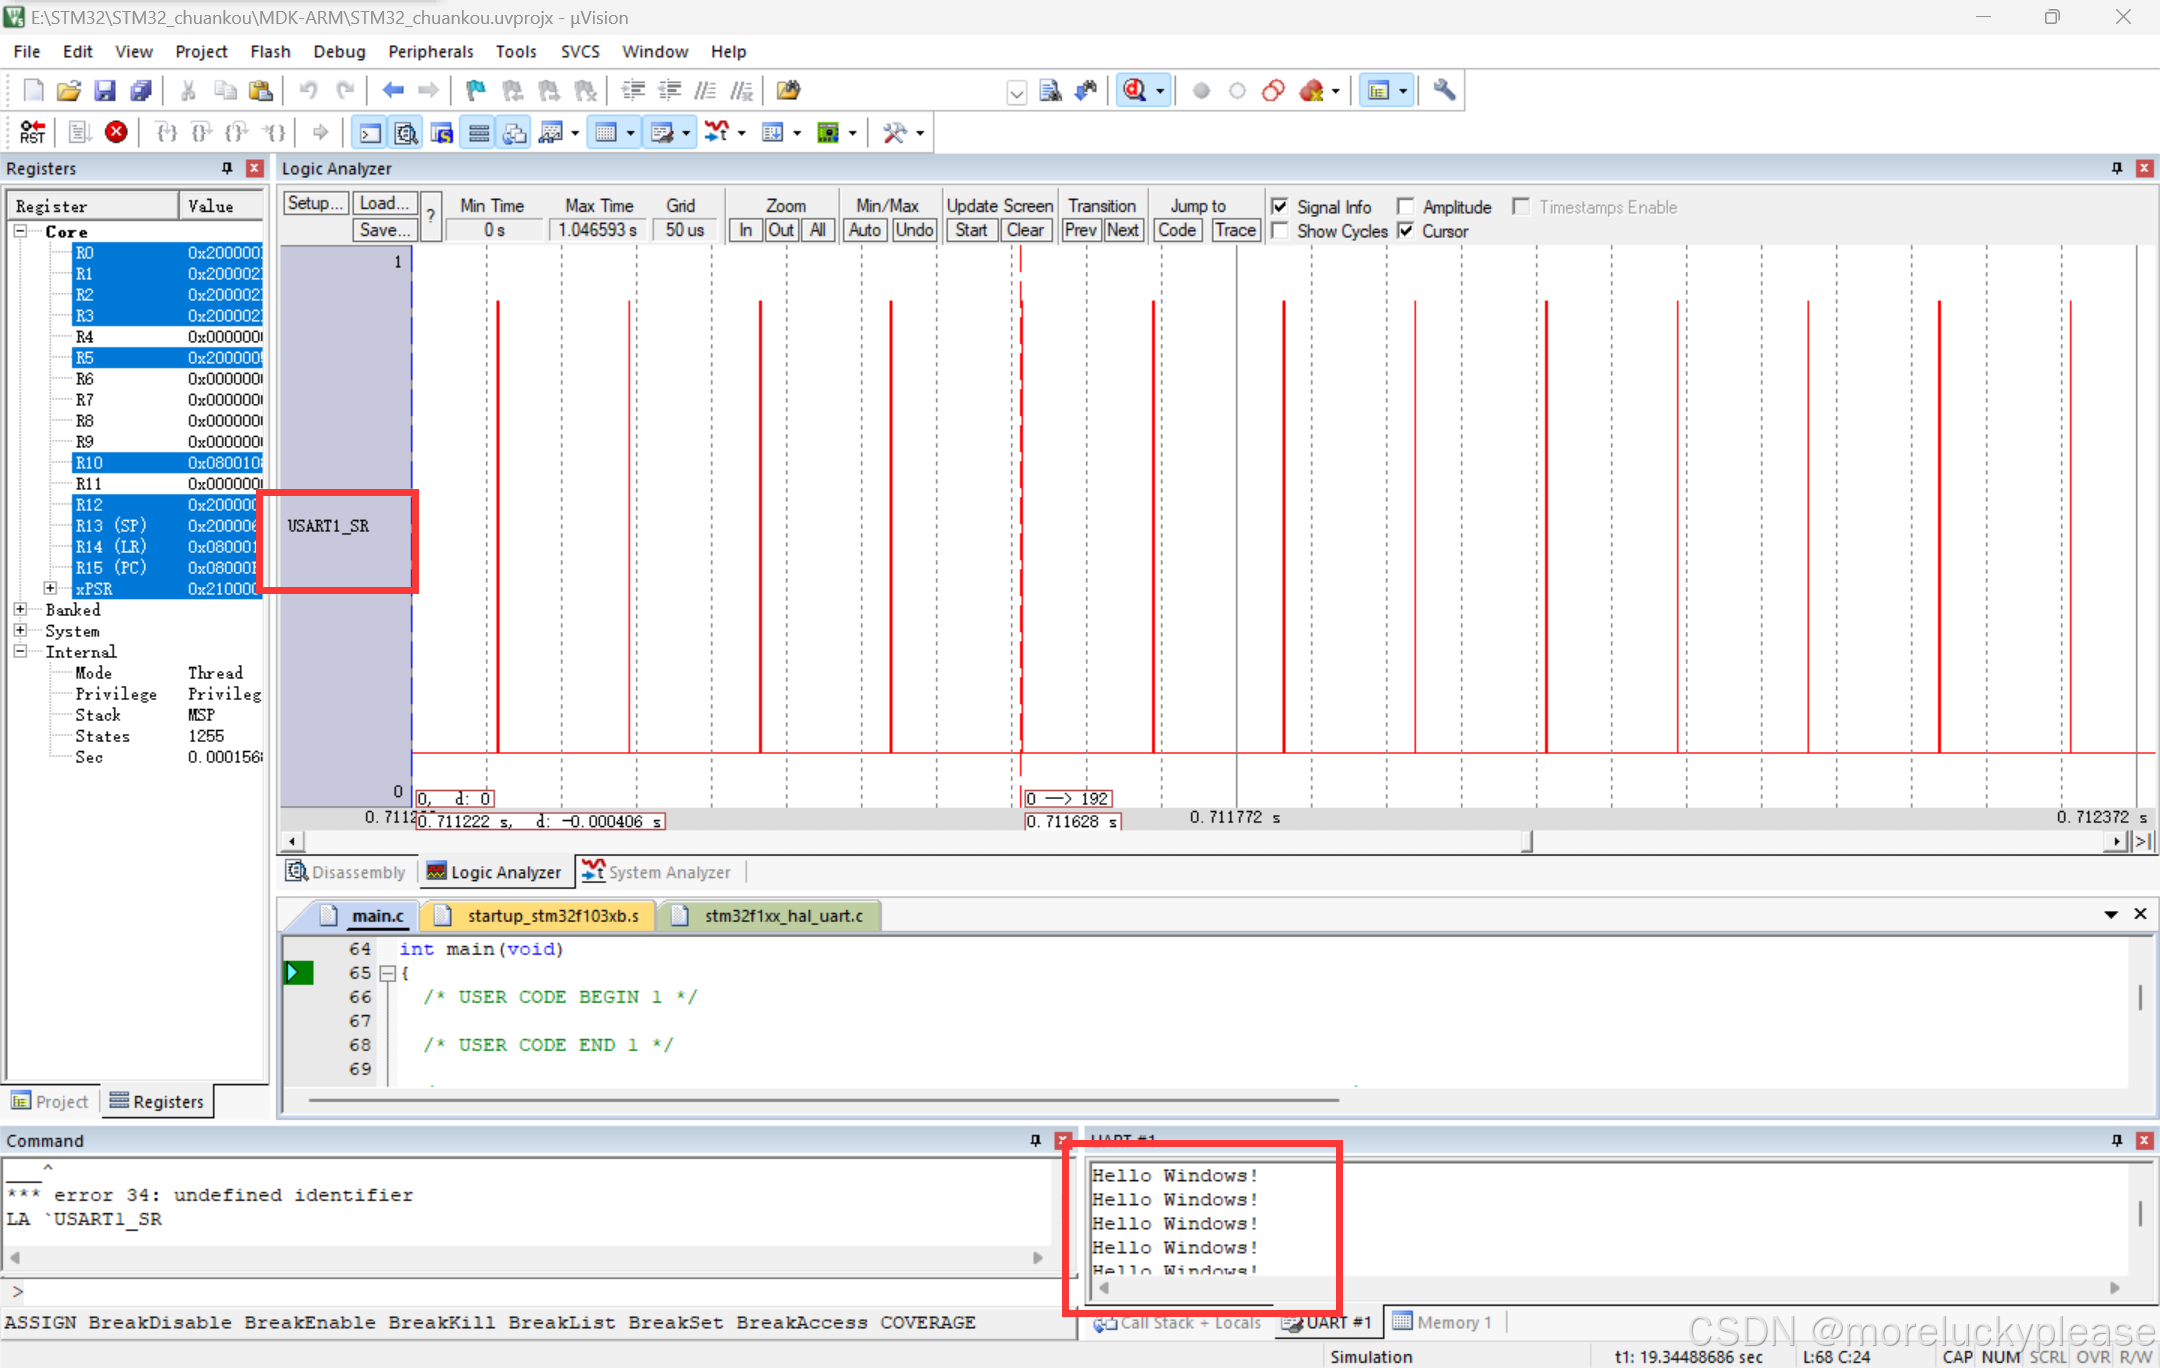2160x1368 pixels.
Task: Toggle the Command window icon in toolbar
Action: pyautogui.click(x=370, y=132)
